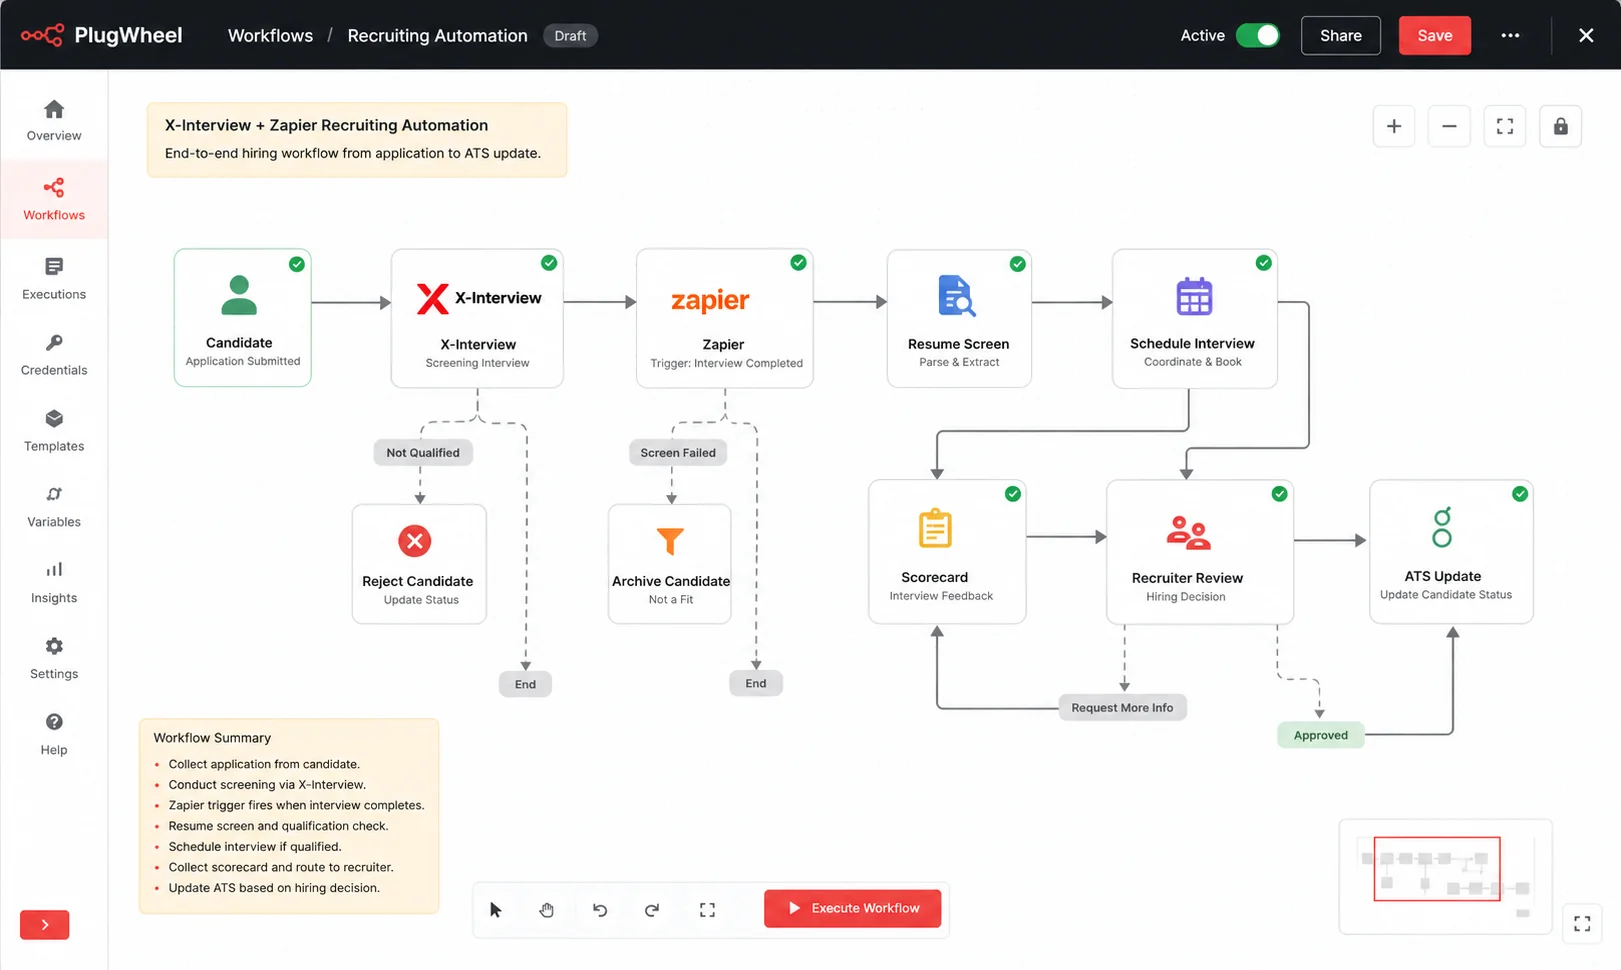Image resolution: width=1621 pixels, height=970 pixels.
Task: Select the Scorecard node
Action: 947,552
